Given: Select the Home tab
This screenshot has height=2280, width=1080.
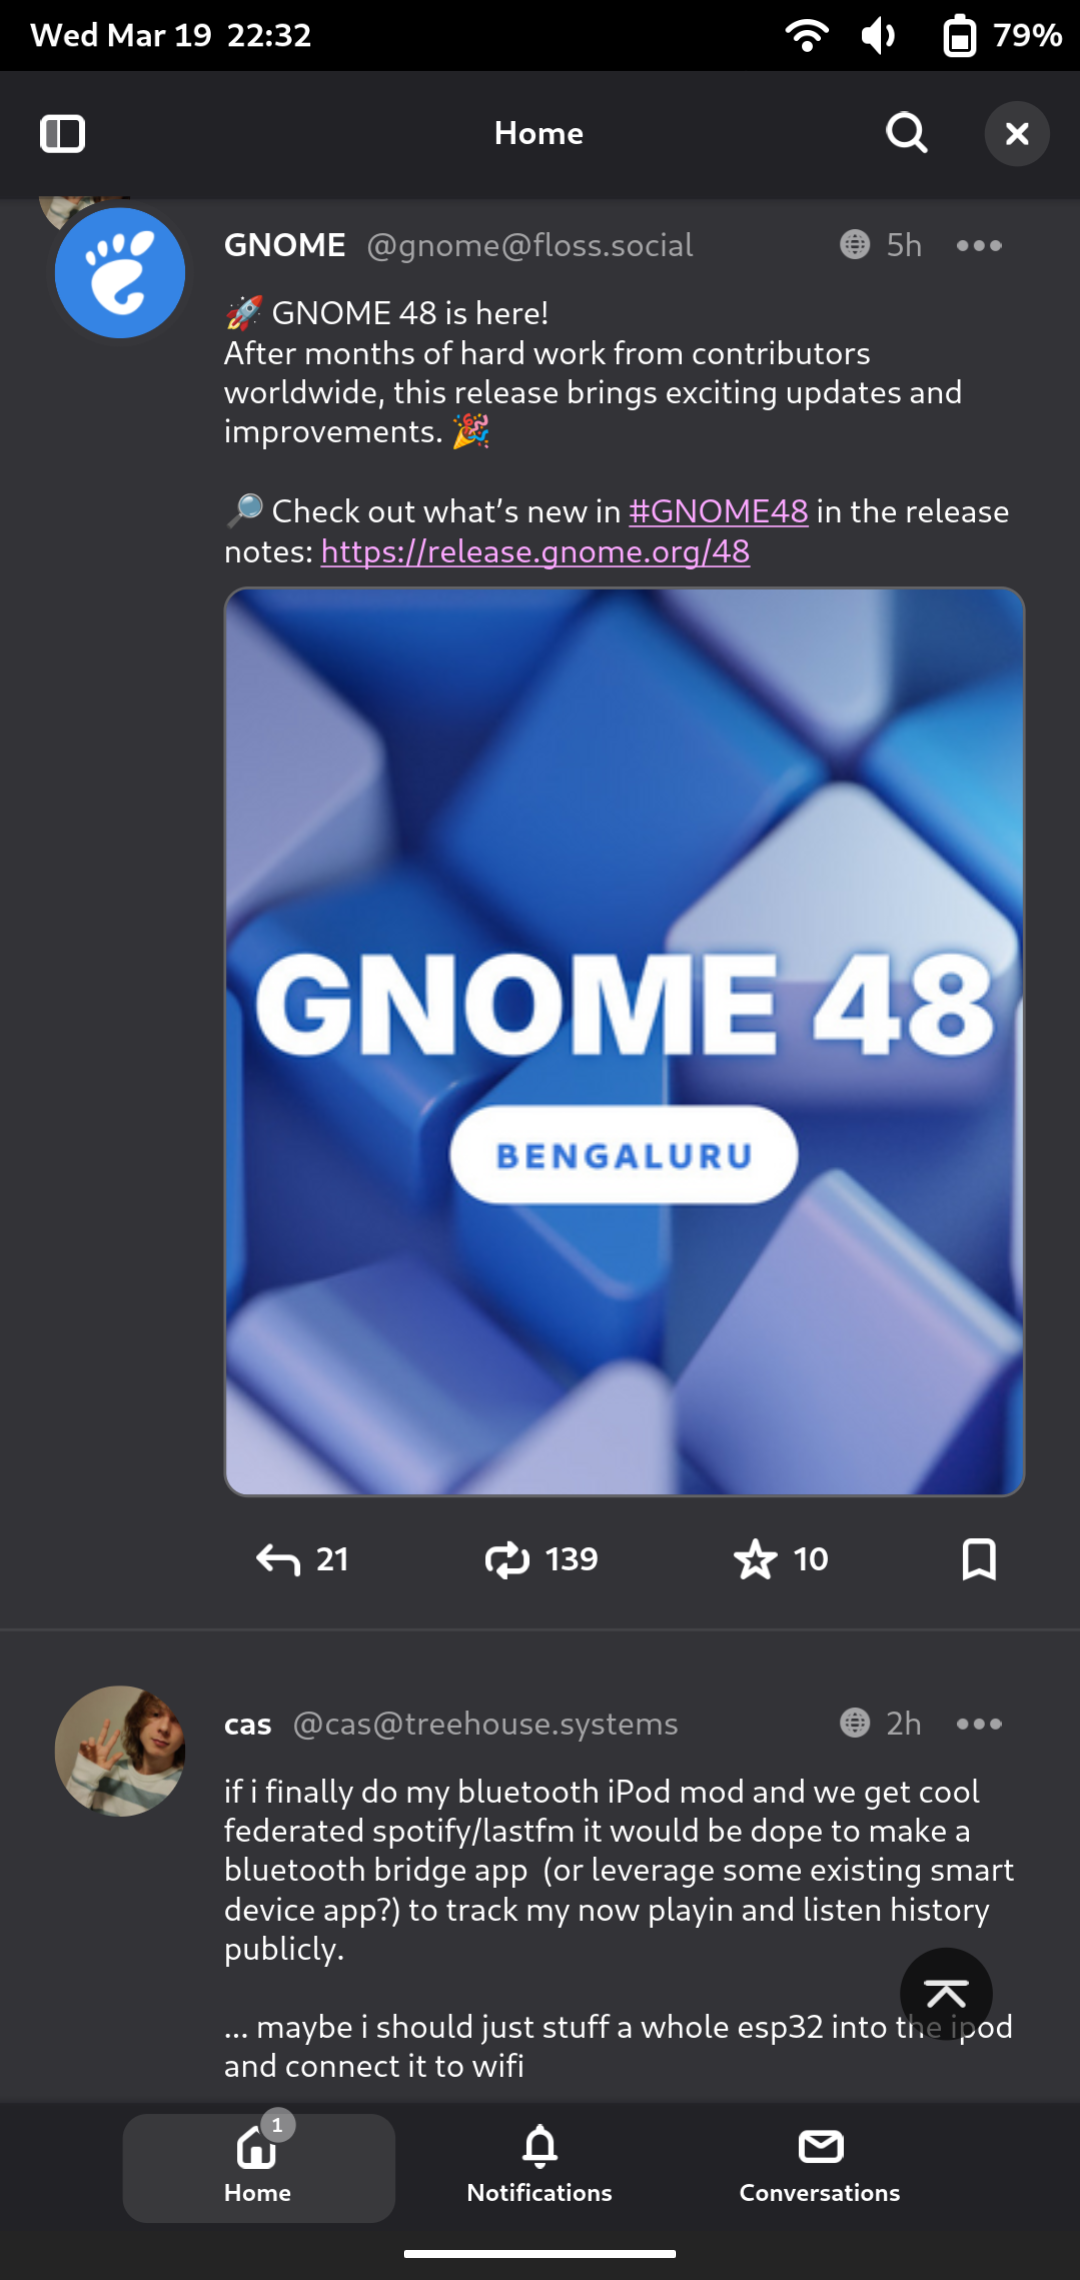Looking at the screenshot, I should (258, 2167).
